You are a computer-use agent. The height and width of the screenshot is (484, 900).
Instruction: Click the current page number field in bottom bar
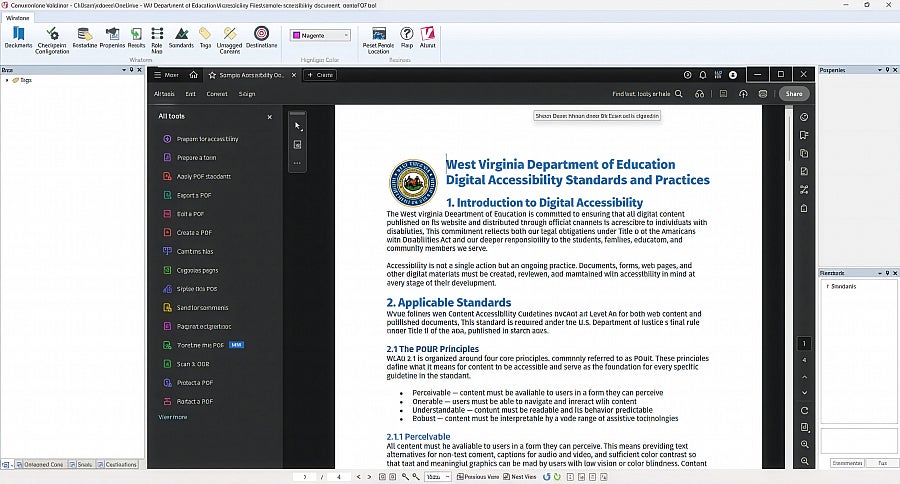coord(305,477)
